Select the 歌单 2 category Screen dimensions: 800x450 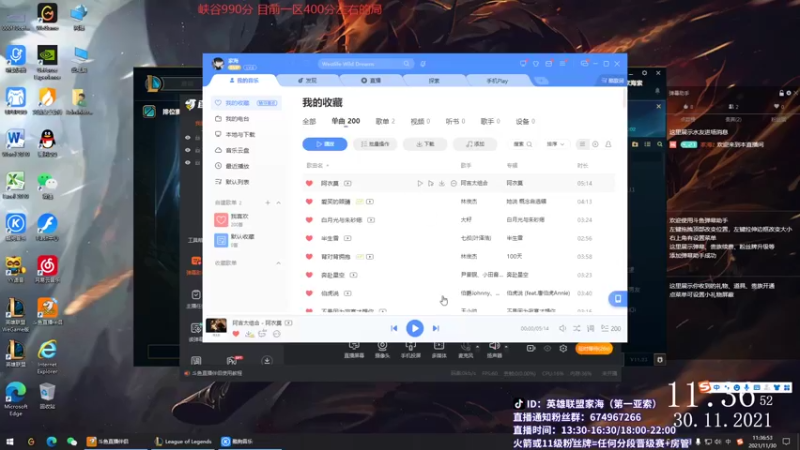point(385,121)
